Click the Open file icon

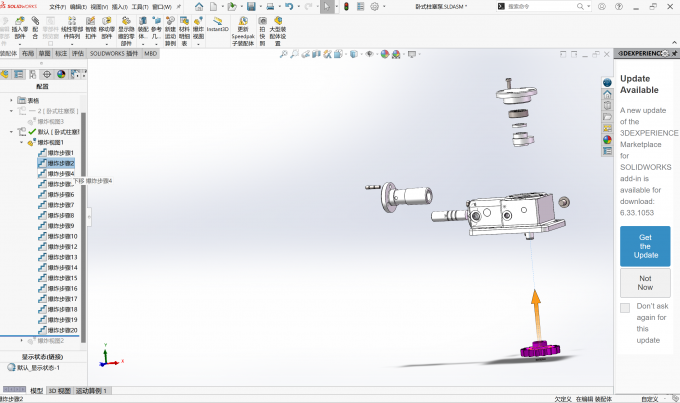tap(232, 7)
